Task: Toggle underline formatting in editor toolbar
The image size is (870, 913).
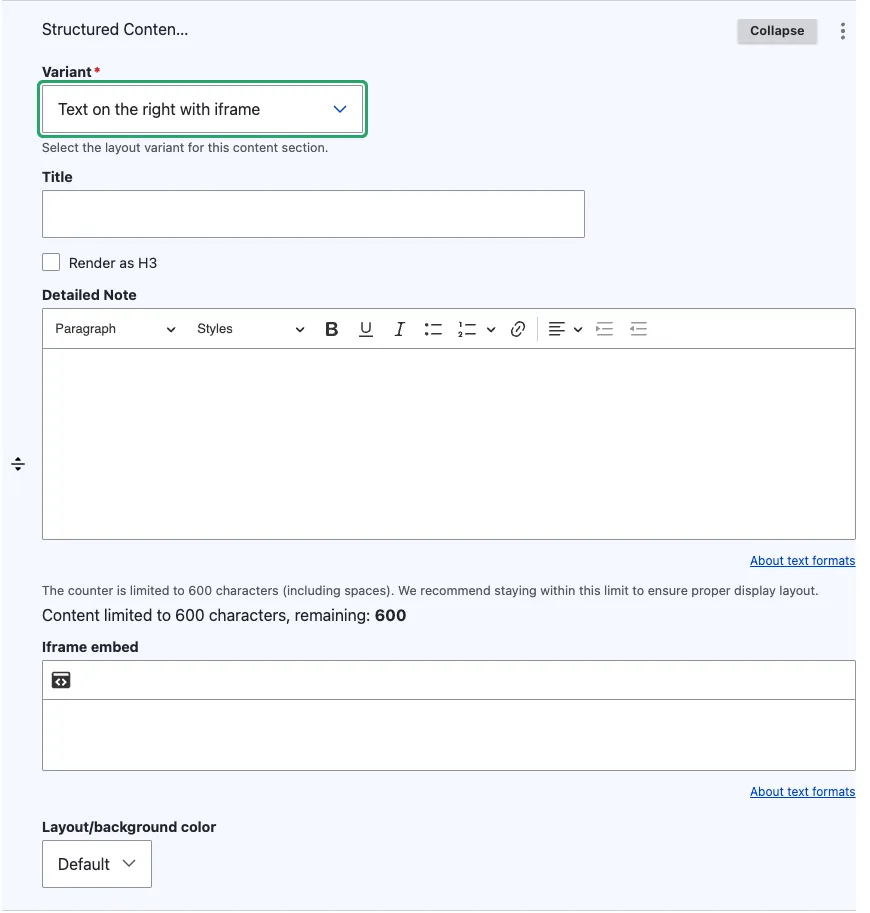Action: click(365, 329)
